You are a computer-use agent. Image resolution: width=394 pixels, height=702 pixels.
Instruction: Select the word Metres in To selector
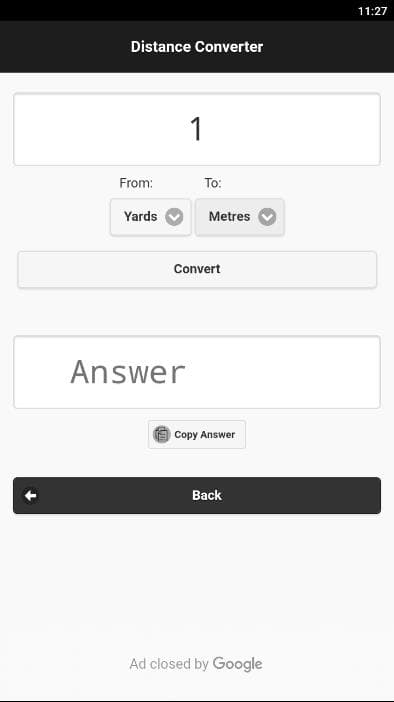click(229, 217)
